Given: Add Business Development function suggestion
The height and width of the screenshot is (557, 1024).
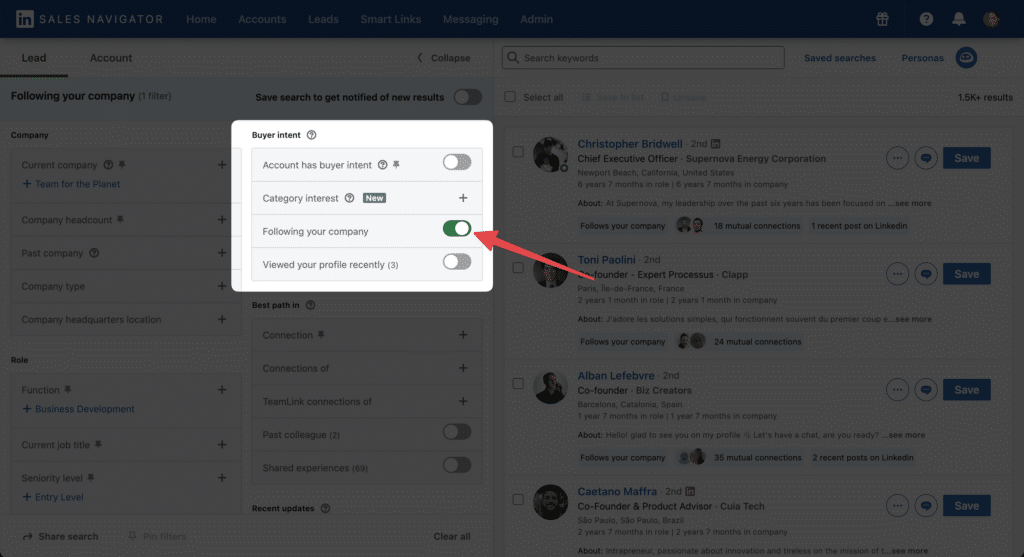Looking at the screenshot, I should (x=78, y=409).
